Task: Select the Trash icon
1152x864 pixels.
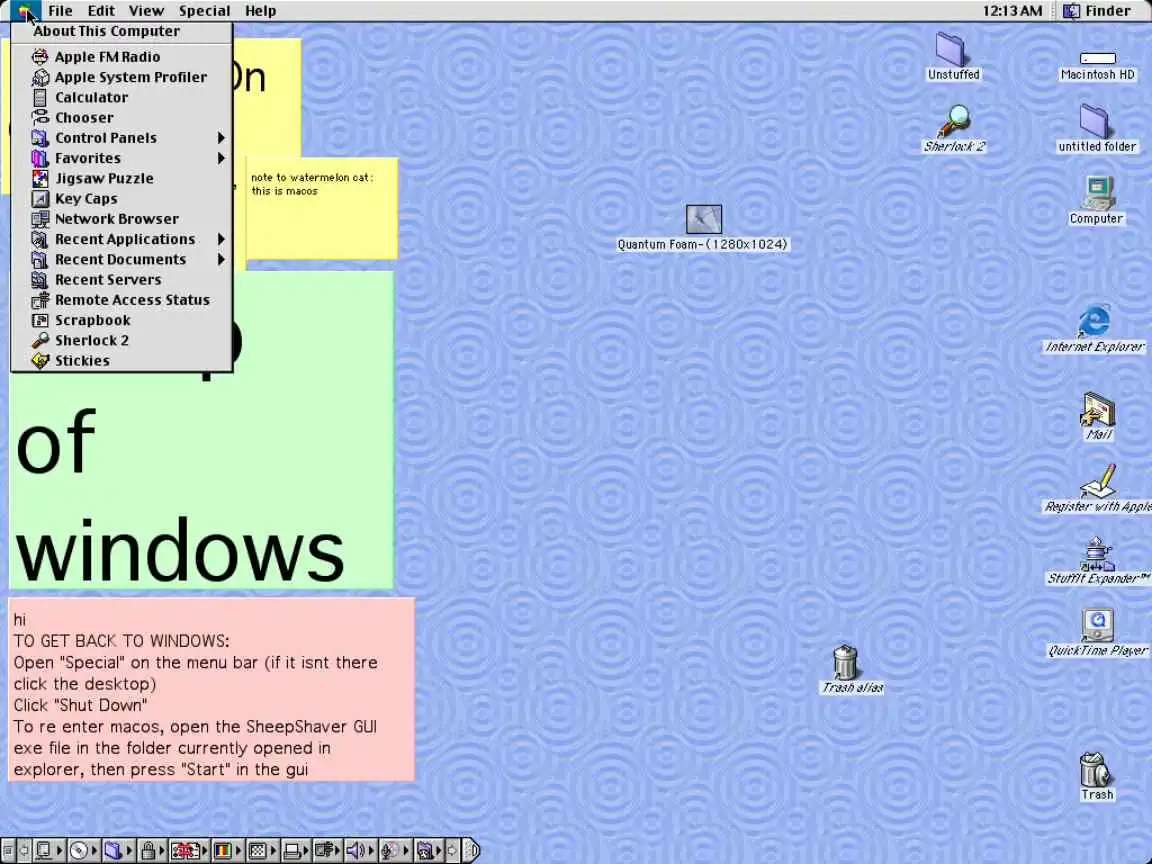Action: 1096,777
